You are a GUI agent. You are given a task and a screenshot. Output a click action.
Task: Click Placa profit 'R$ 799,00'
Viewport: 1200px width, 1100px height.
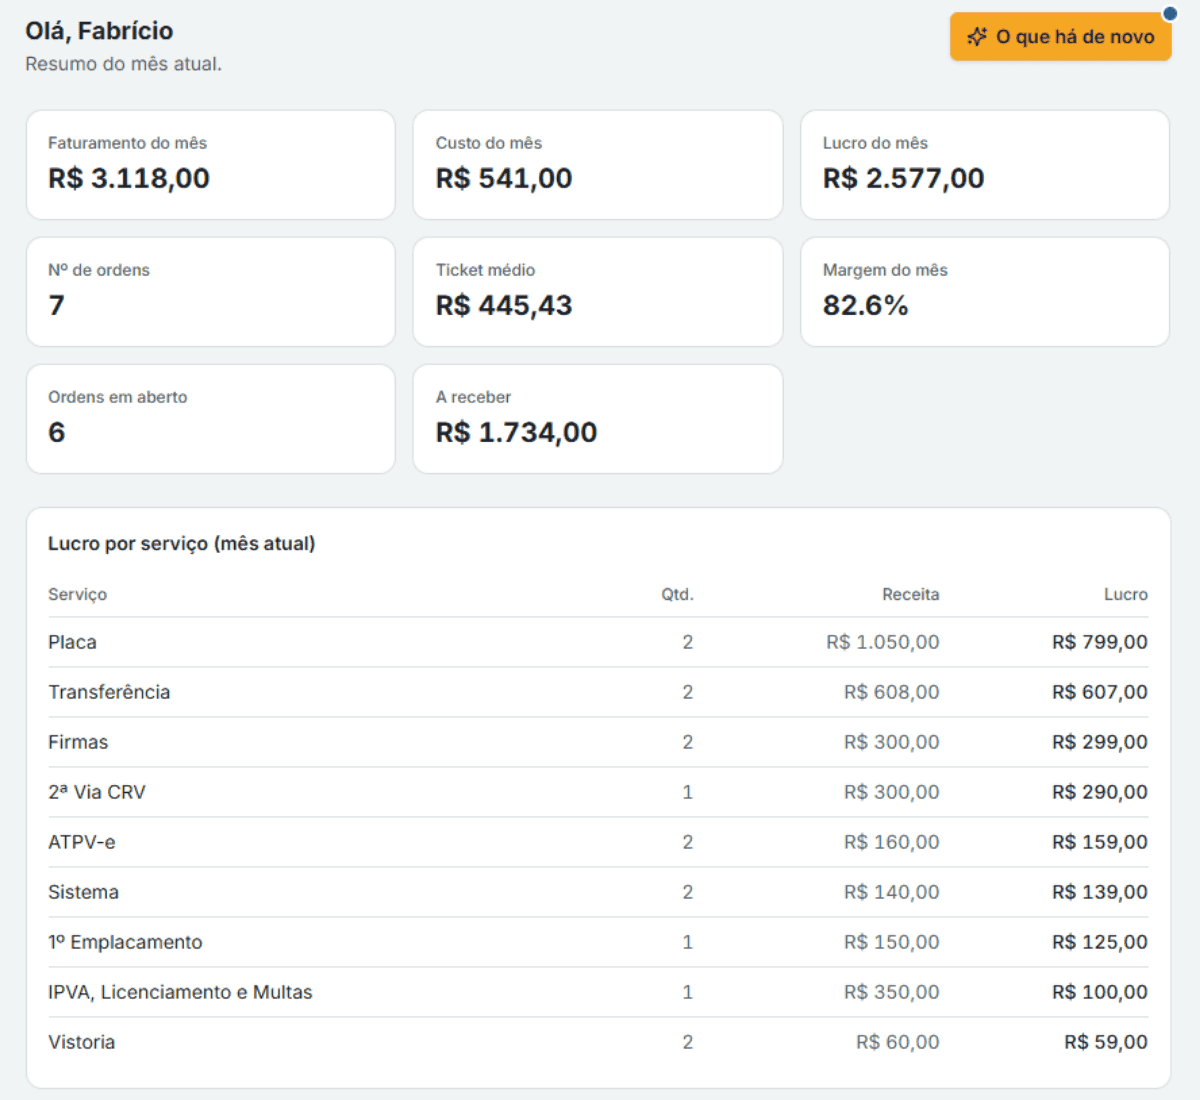[1100, 642]
